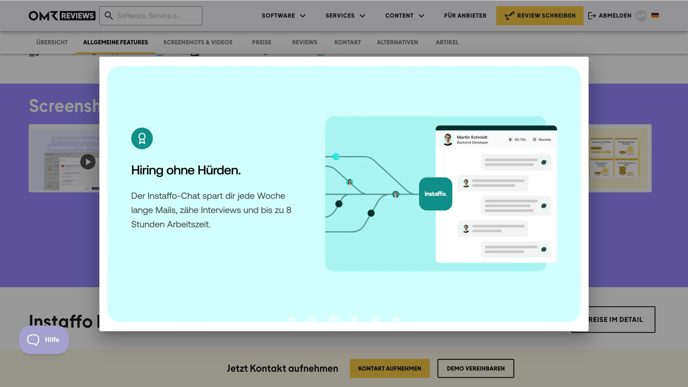This screenshot has height=387, width=688.
Task: Go to the Artikel tab
Action: pyautogui.click(x=447, y=42)
